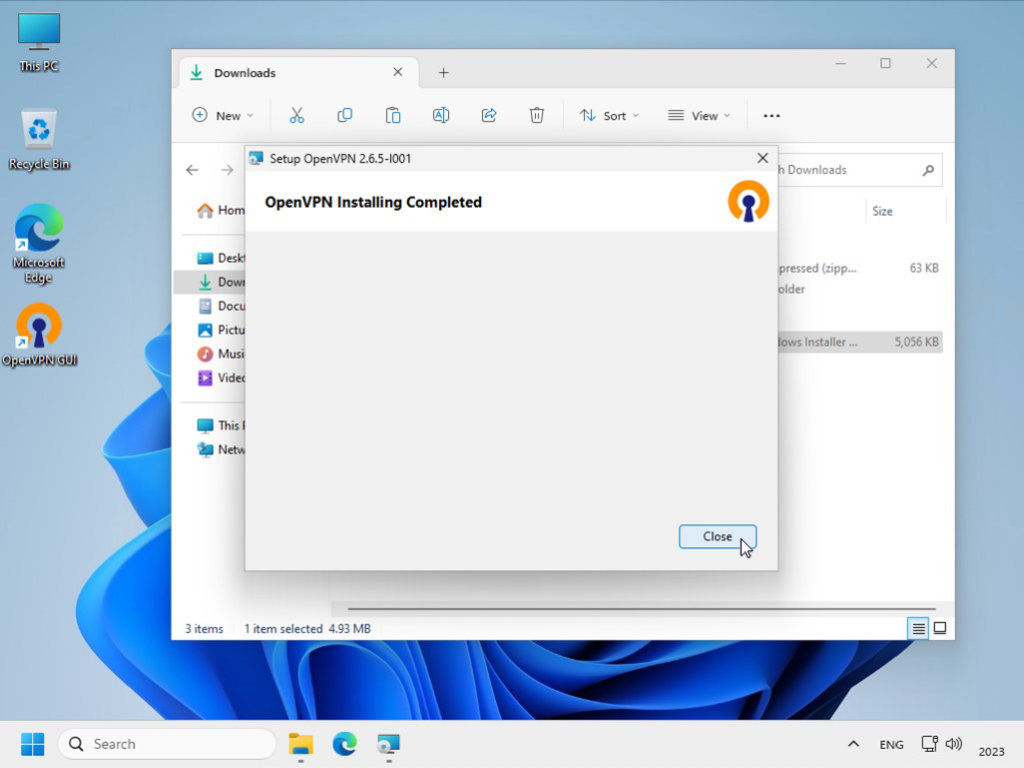Open Videos in the Explorer sidebar
The height and width of the screenshot is (768, 1024).
coord(221,377)
